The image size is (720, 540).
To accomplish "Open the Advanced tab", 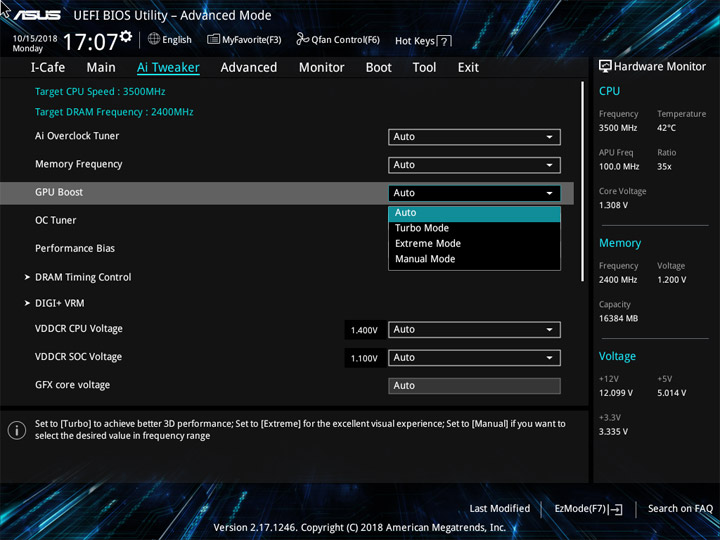I will click(x=248, y=68).
